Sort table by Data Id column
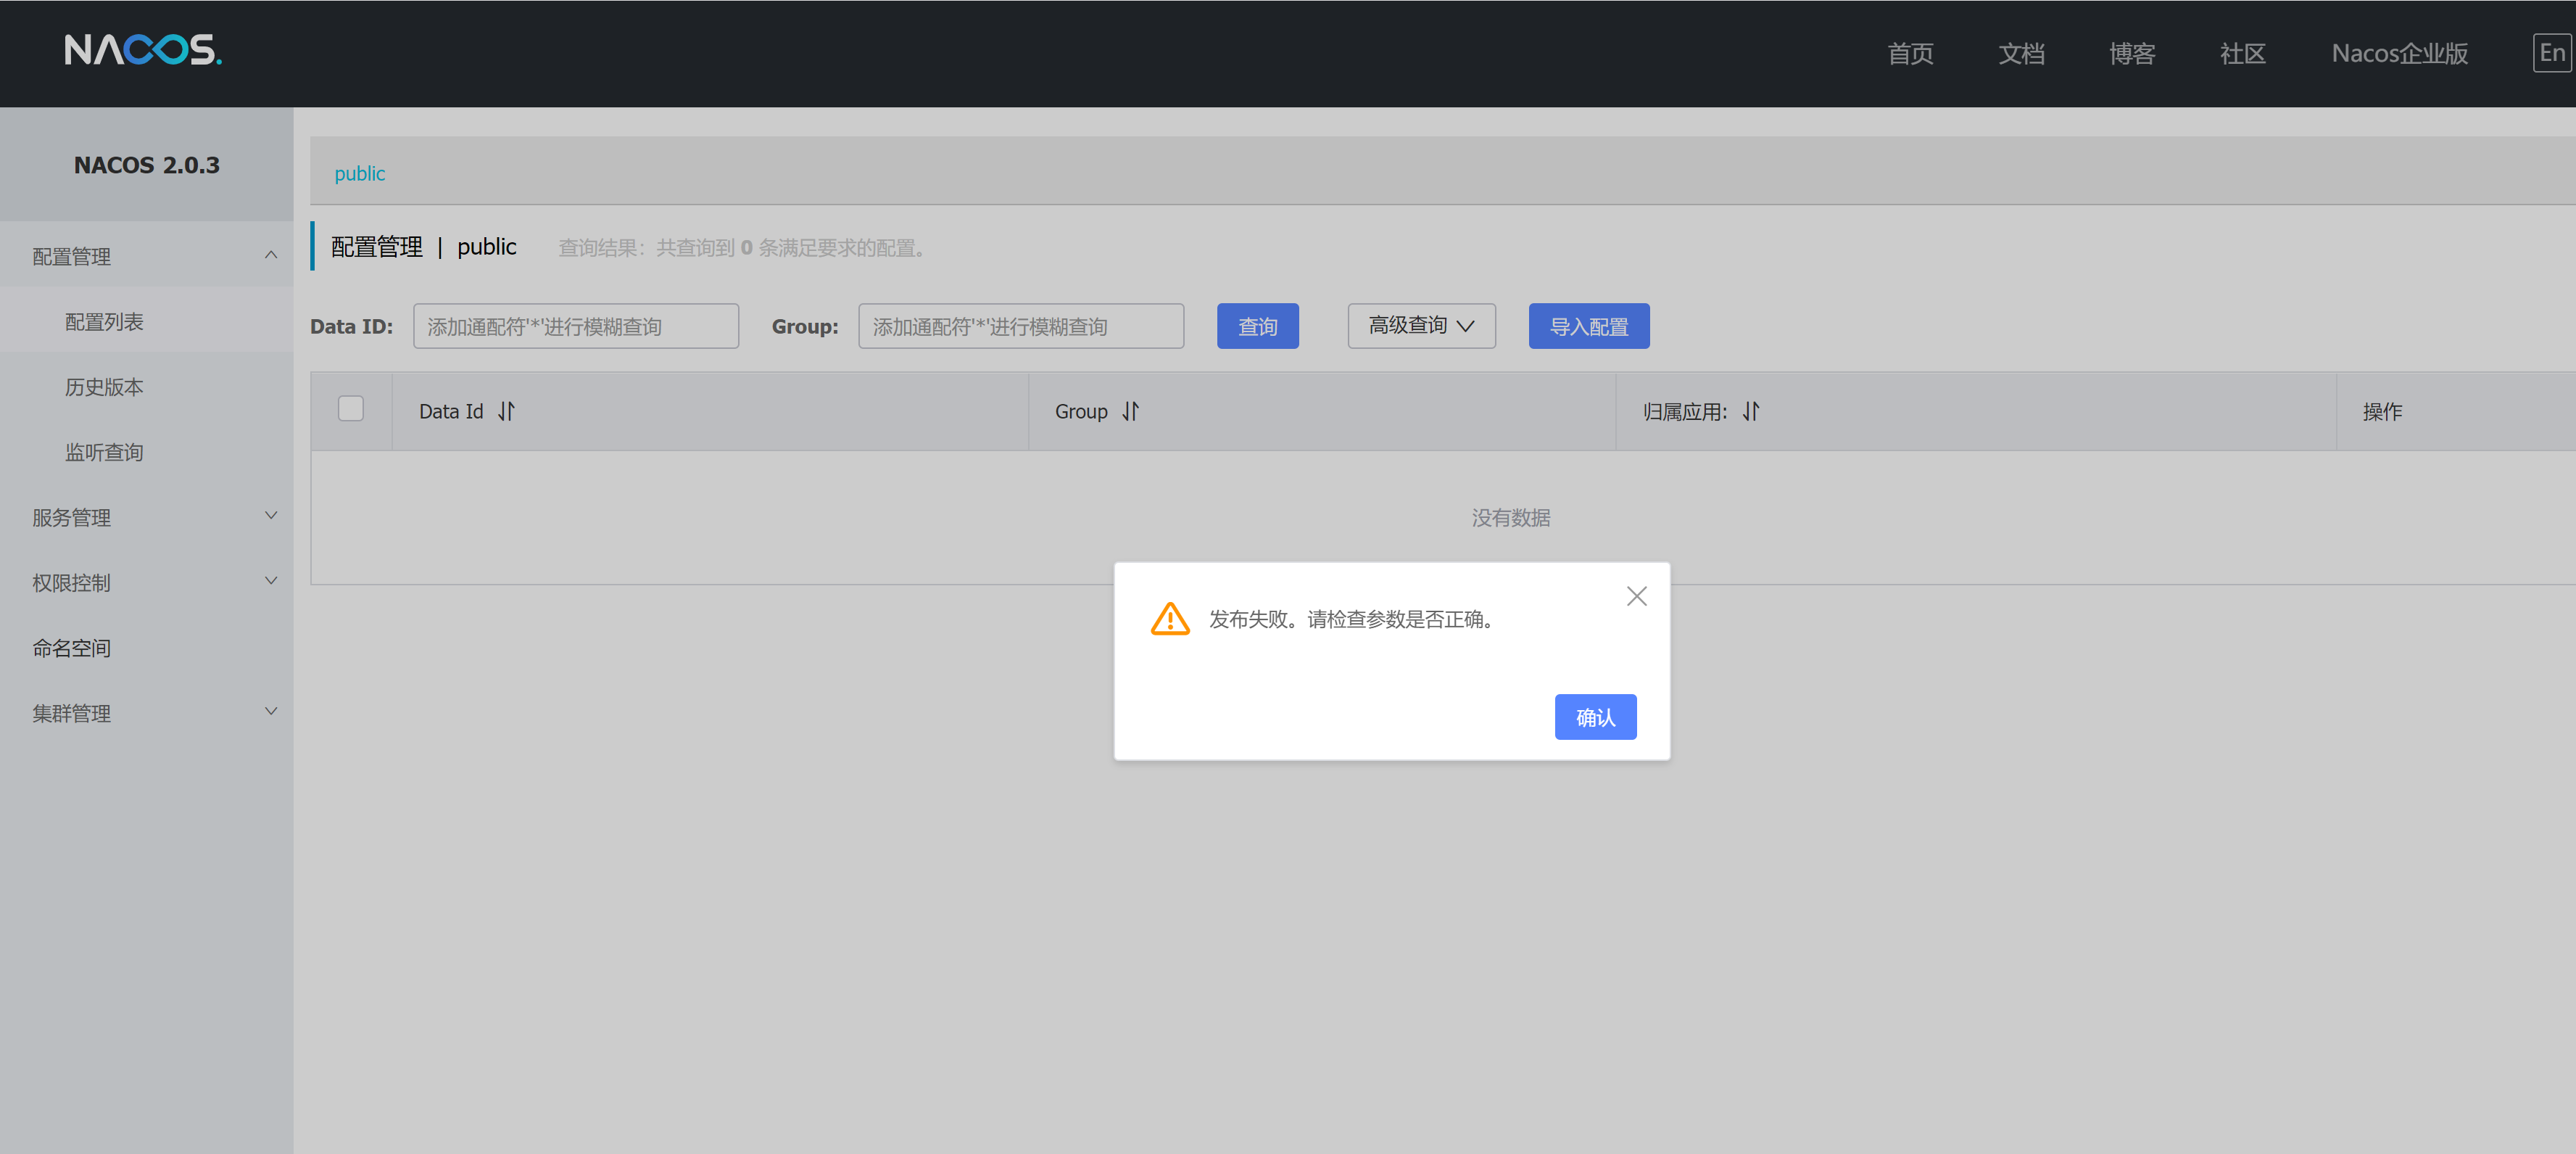 point(506,411)
